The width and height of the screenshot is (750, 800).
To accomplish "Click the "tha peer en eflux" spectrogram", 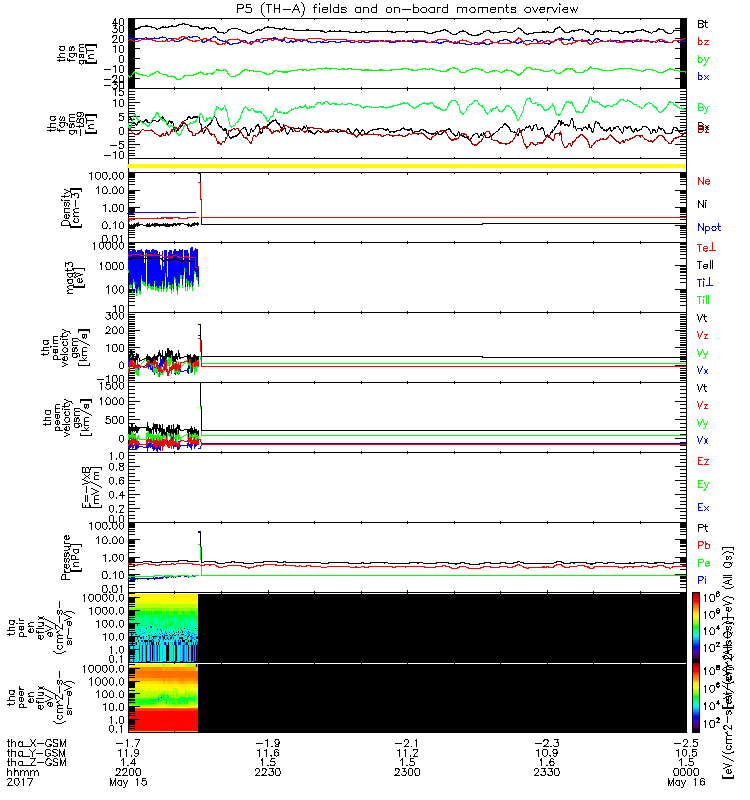I will 407,698.
